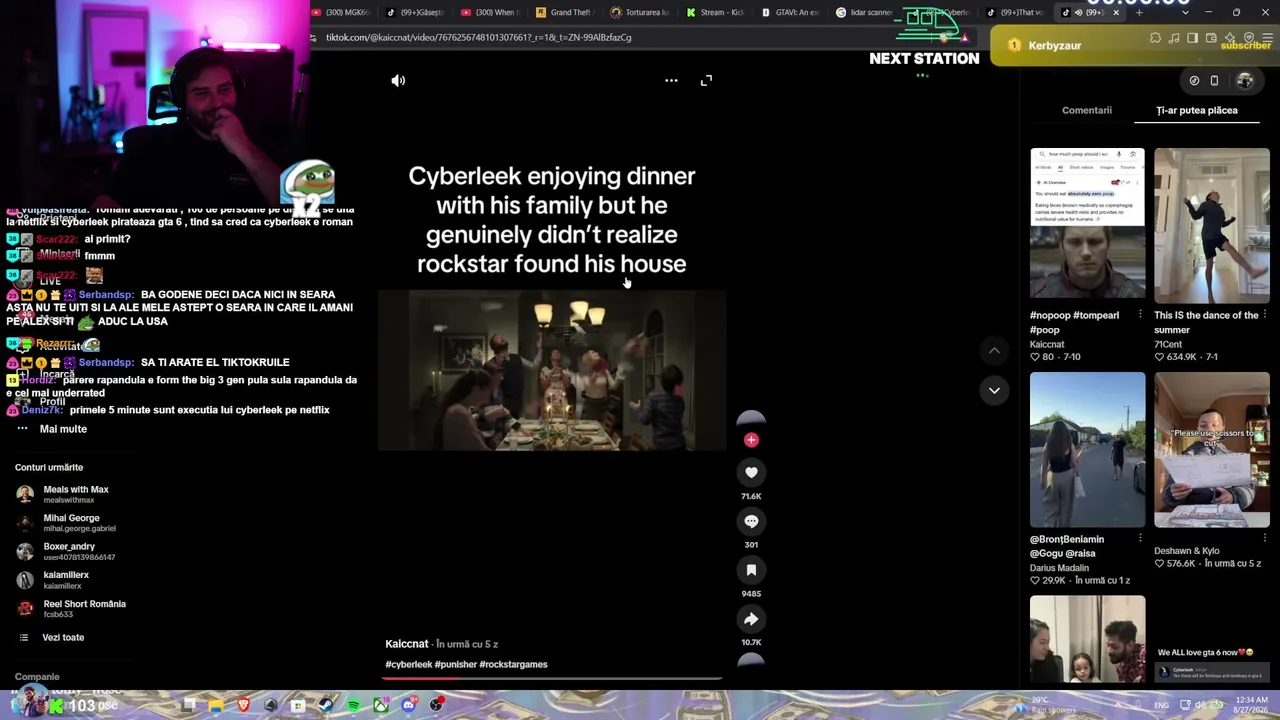Share the video using the arrow icon
Viewport: 1280px width, 720px height.
pos(751,619)
